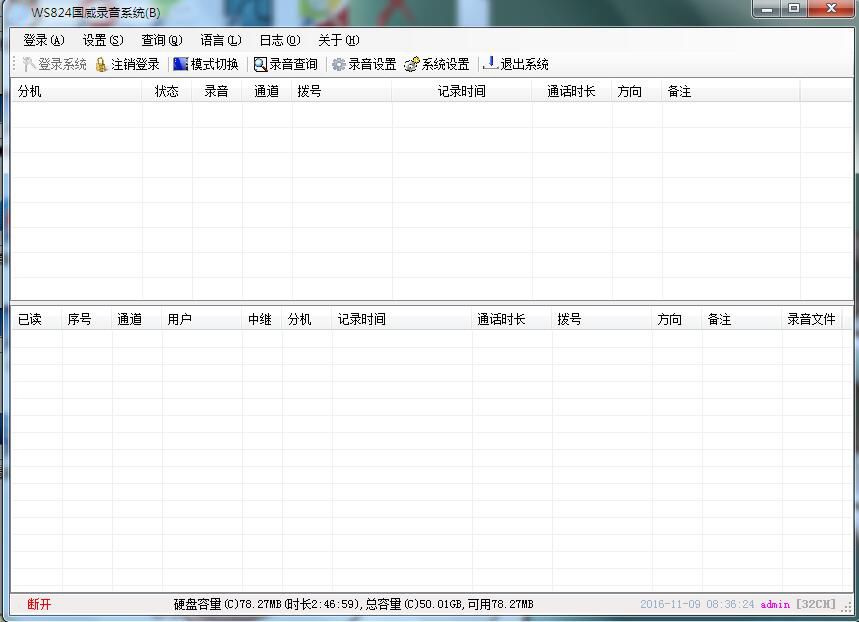Click the 录音文件 column header
Screen dimensions: 859x622
pos(812,319)
